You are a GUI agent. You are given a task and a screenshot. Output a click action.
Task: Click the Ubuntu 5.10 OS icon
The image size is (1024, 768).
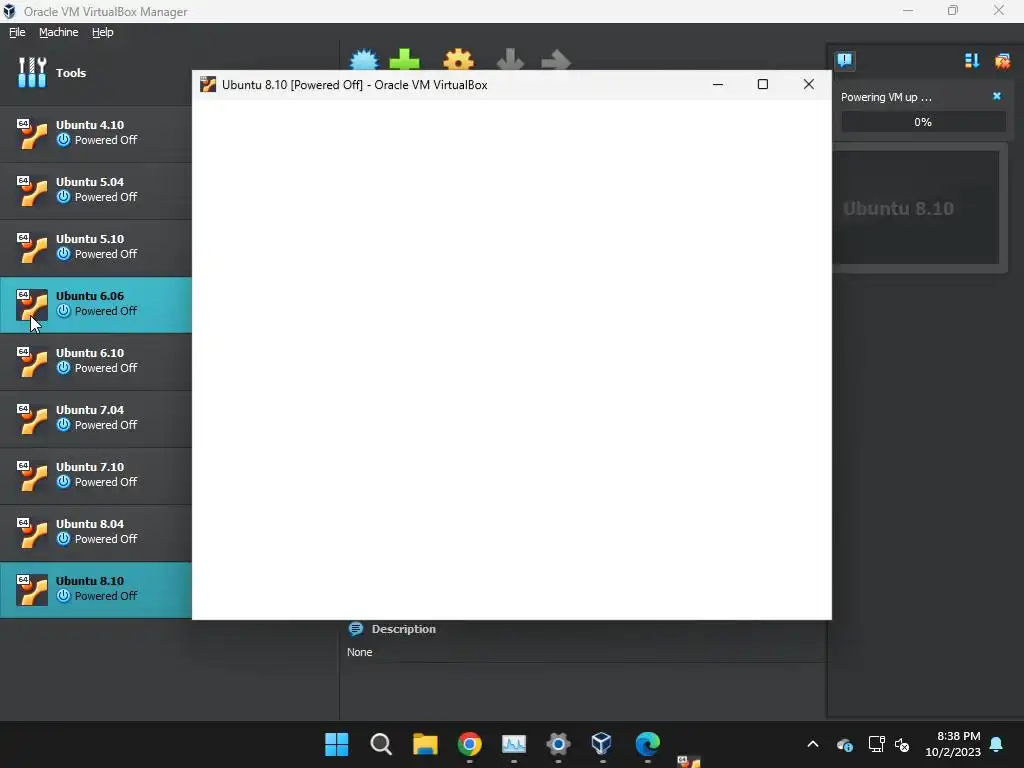32,248
